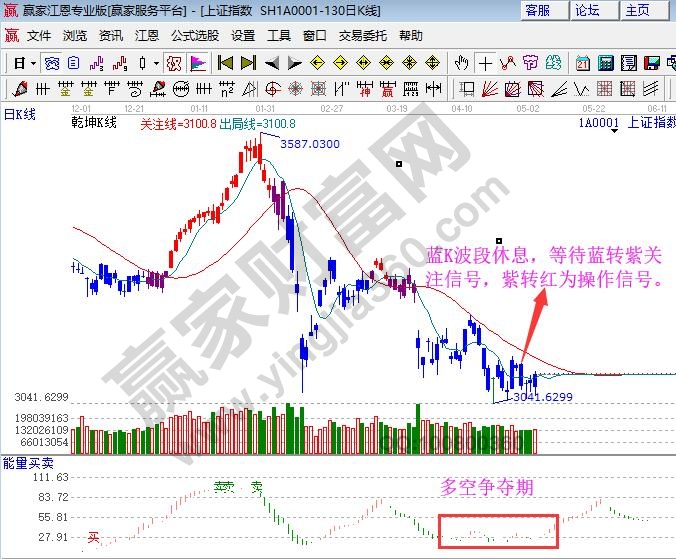Open the 江恩 menu

pos(145,35)
